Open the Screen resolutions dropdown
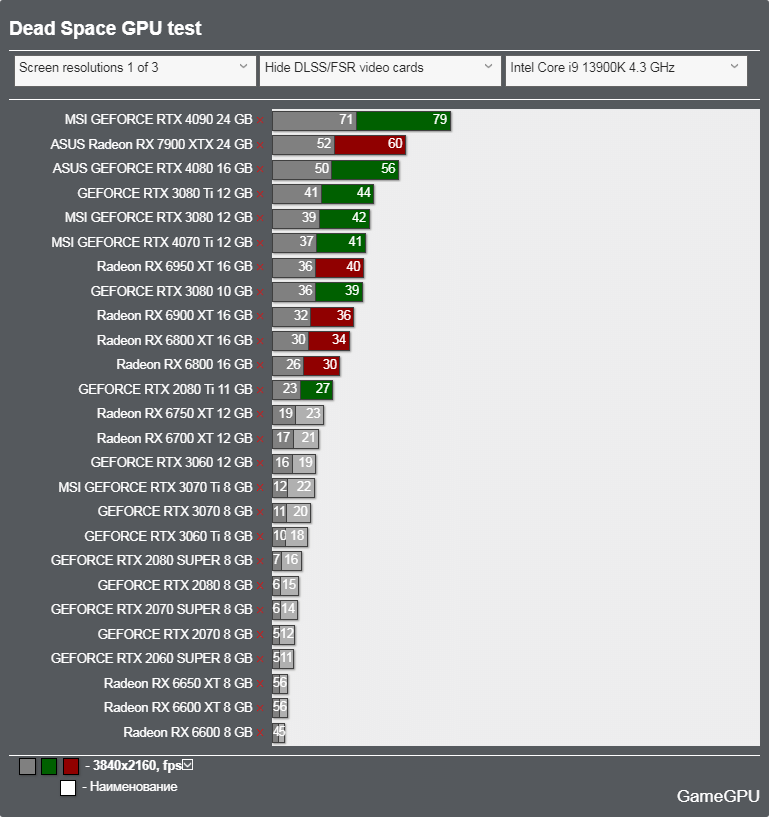 pyautogui.click(x=135, y=71)
